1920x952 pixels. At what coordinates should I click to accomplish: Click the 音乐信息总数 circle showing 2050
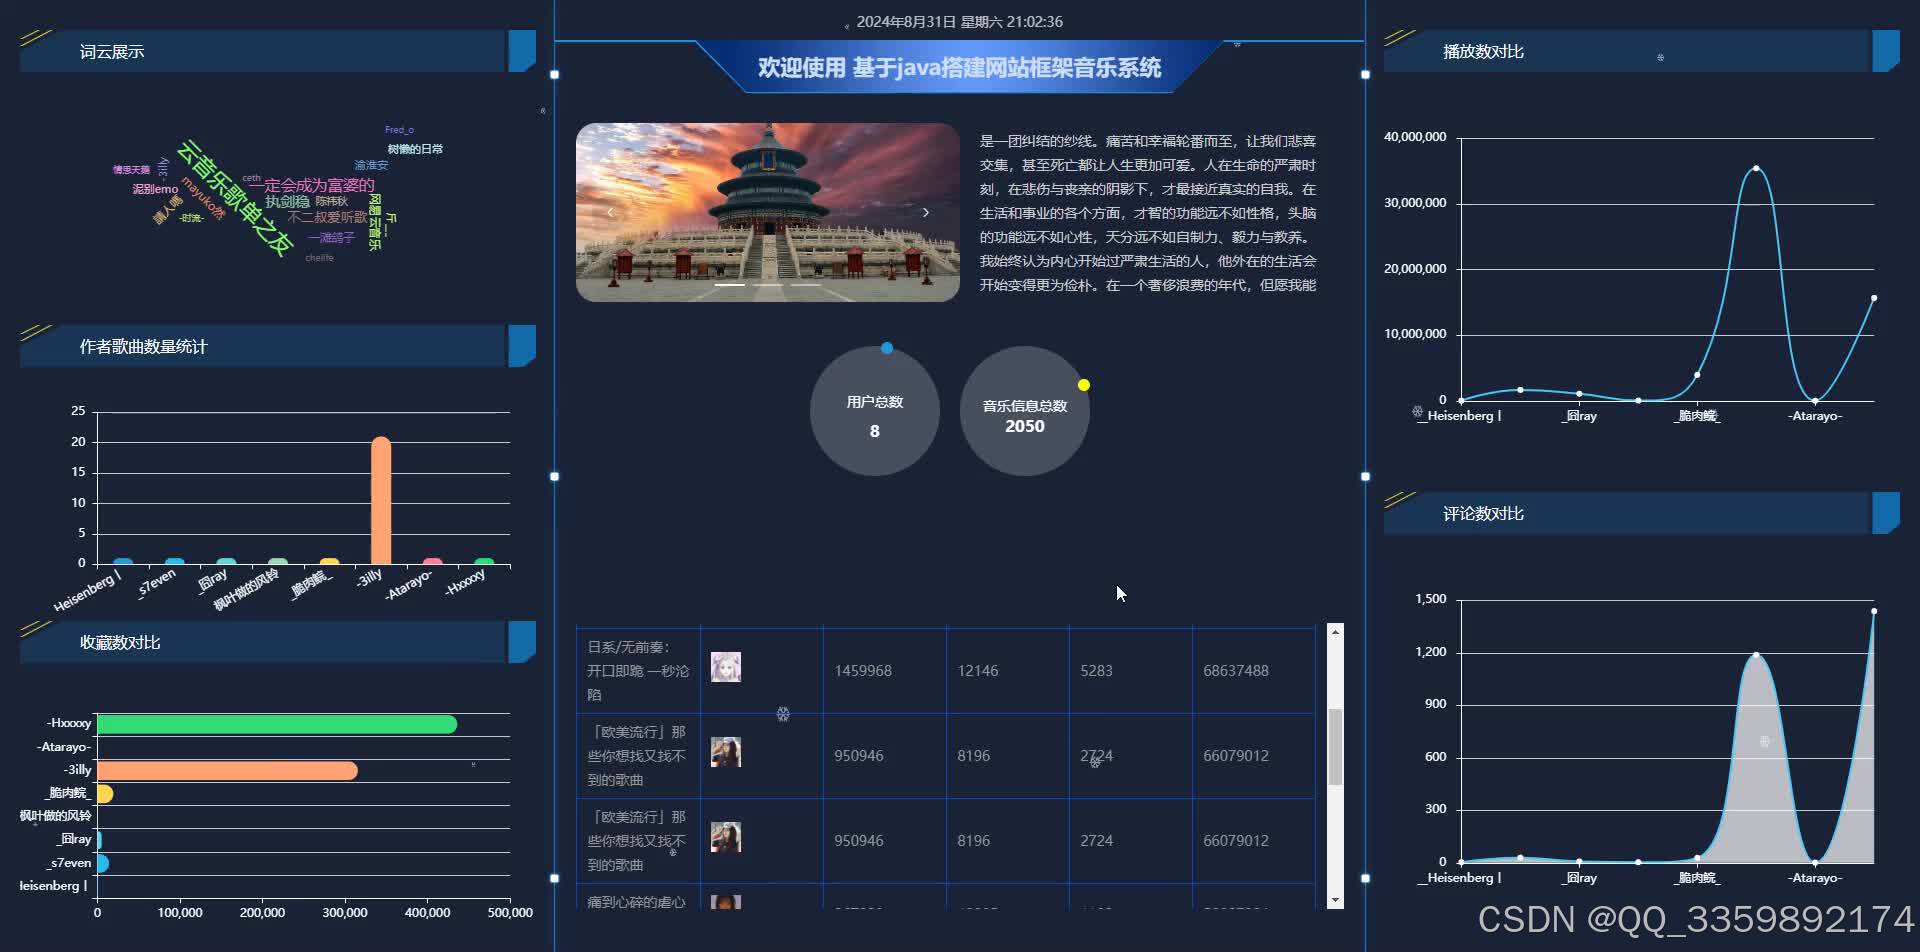coord(1023,411)
